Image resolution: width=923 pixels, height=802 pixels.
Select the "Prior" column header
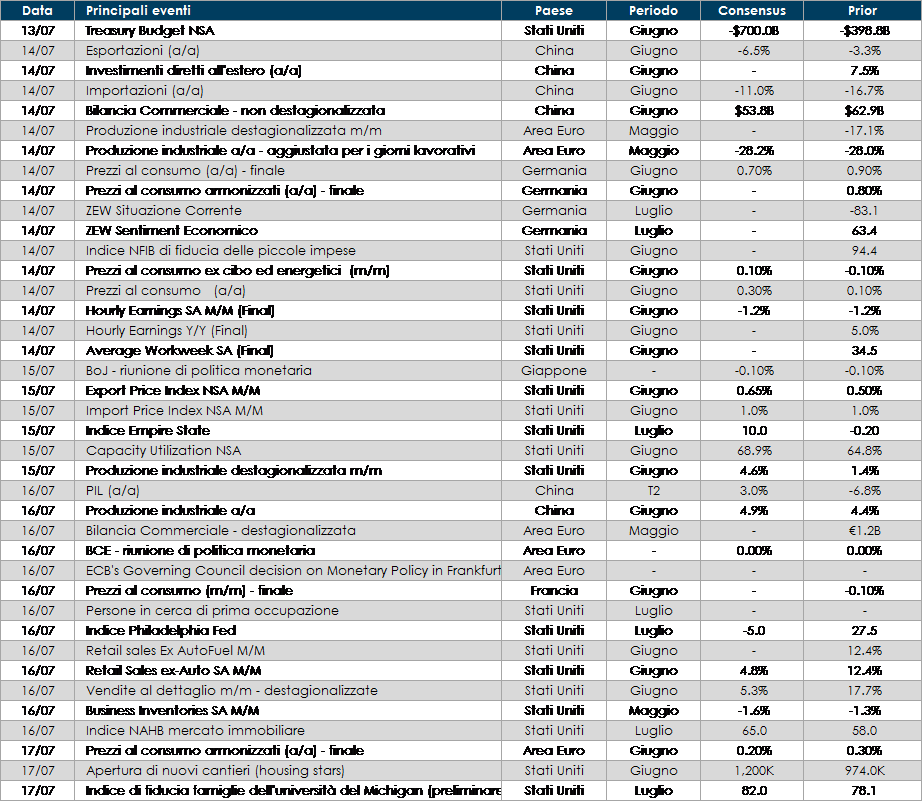pos(862,11)
